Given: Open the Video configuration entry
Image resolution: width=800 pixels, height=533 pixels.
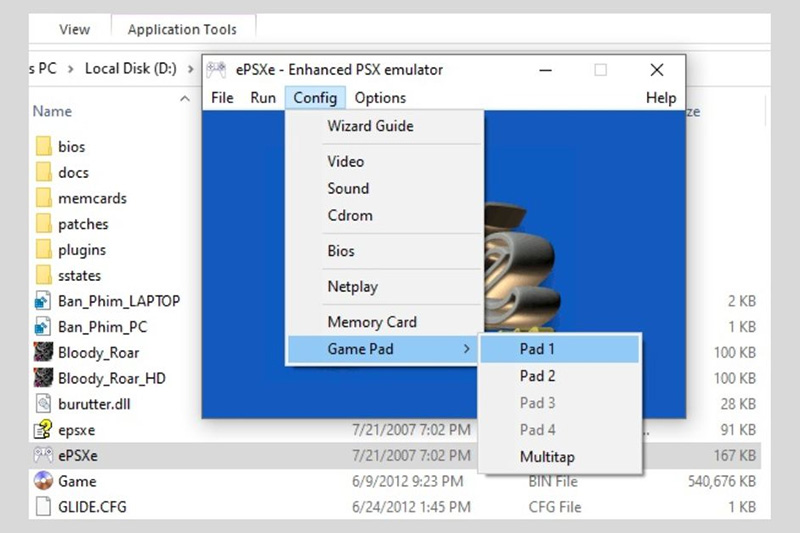Looking at the screenshot, I should 346,161.
